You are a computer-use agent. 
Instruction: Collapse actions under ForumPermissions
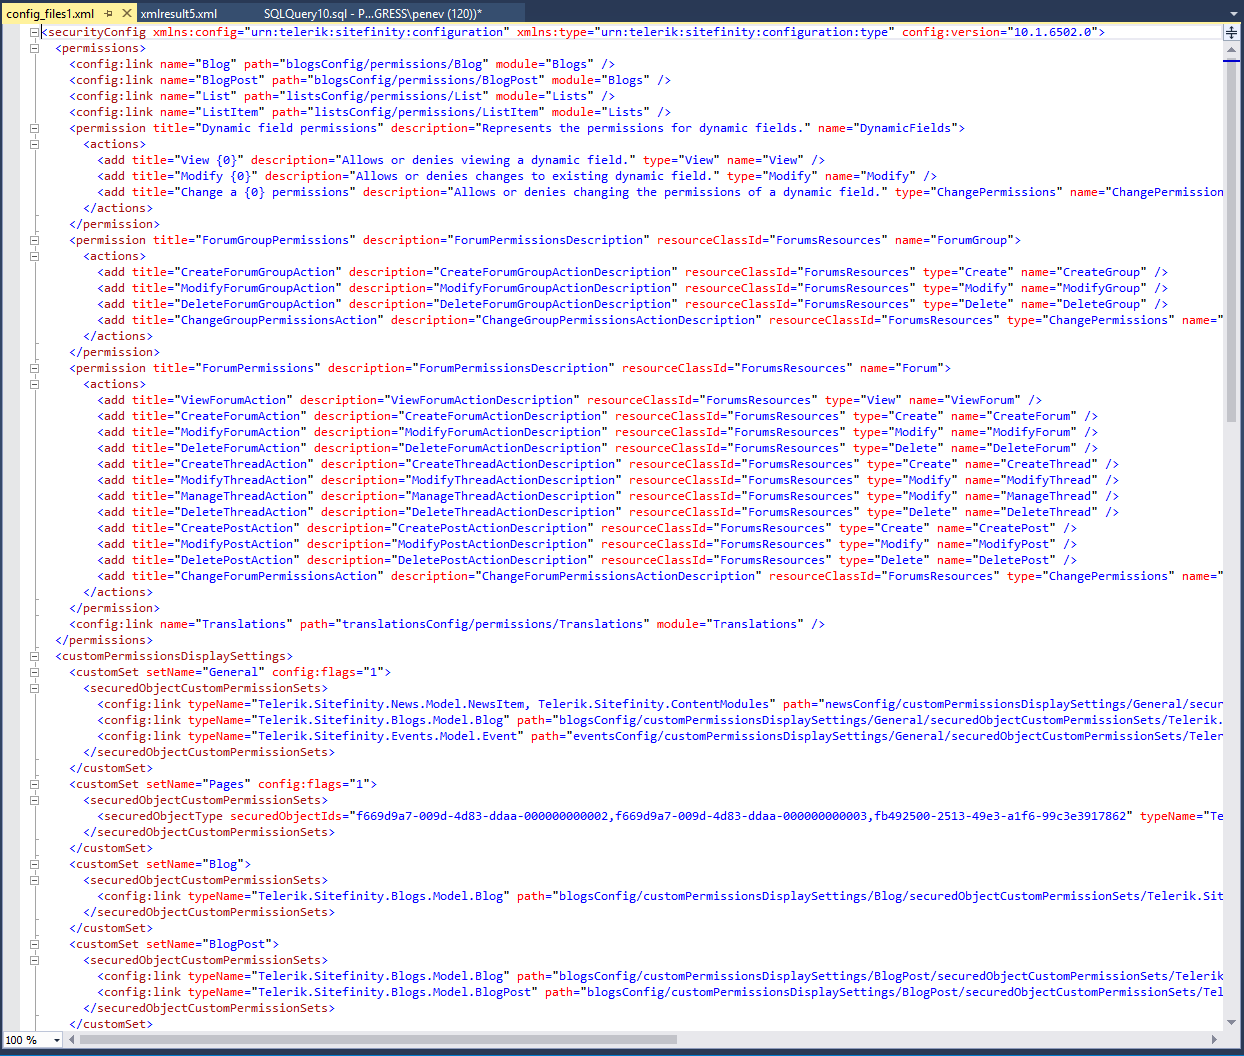pos(34,384)
